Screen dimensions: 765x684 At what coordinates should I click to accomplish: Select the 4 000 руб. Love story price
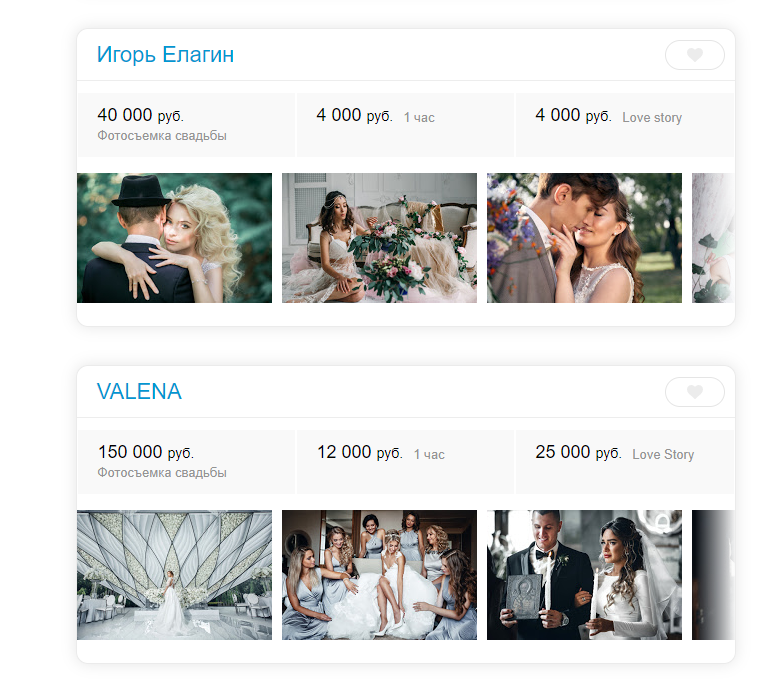tap(624, 125)
